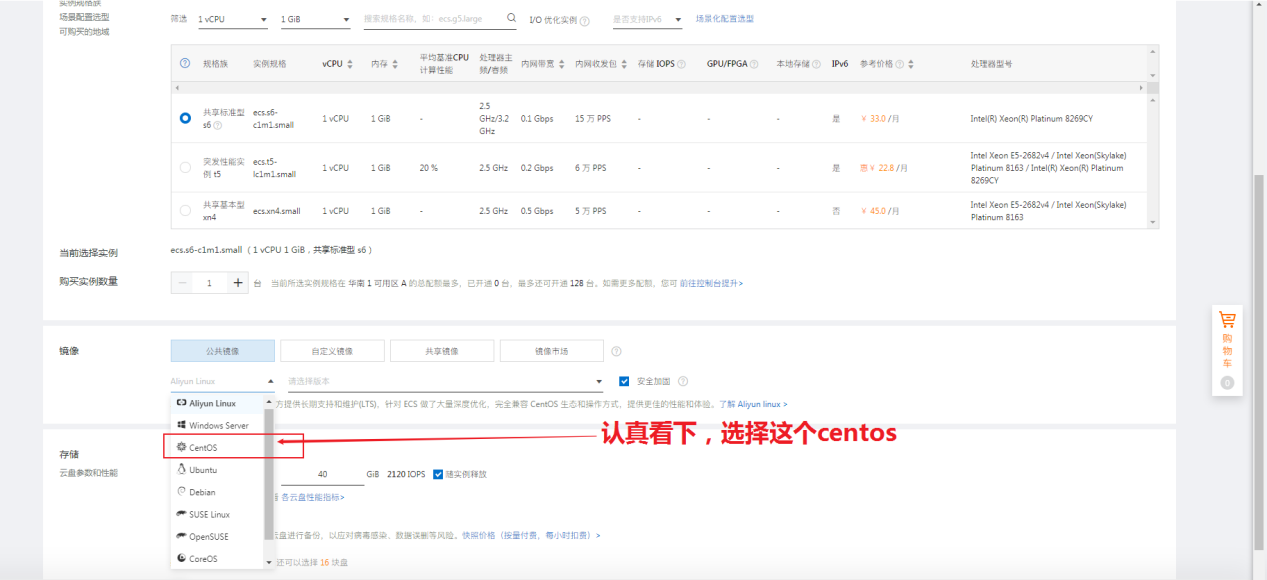Open the 1 GiB memory filter dropdown
The height and width of the screenshot is (580, 1267).
tap(314, 19)
